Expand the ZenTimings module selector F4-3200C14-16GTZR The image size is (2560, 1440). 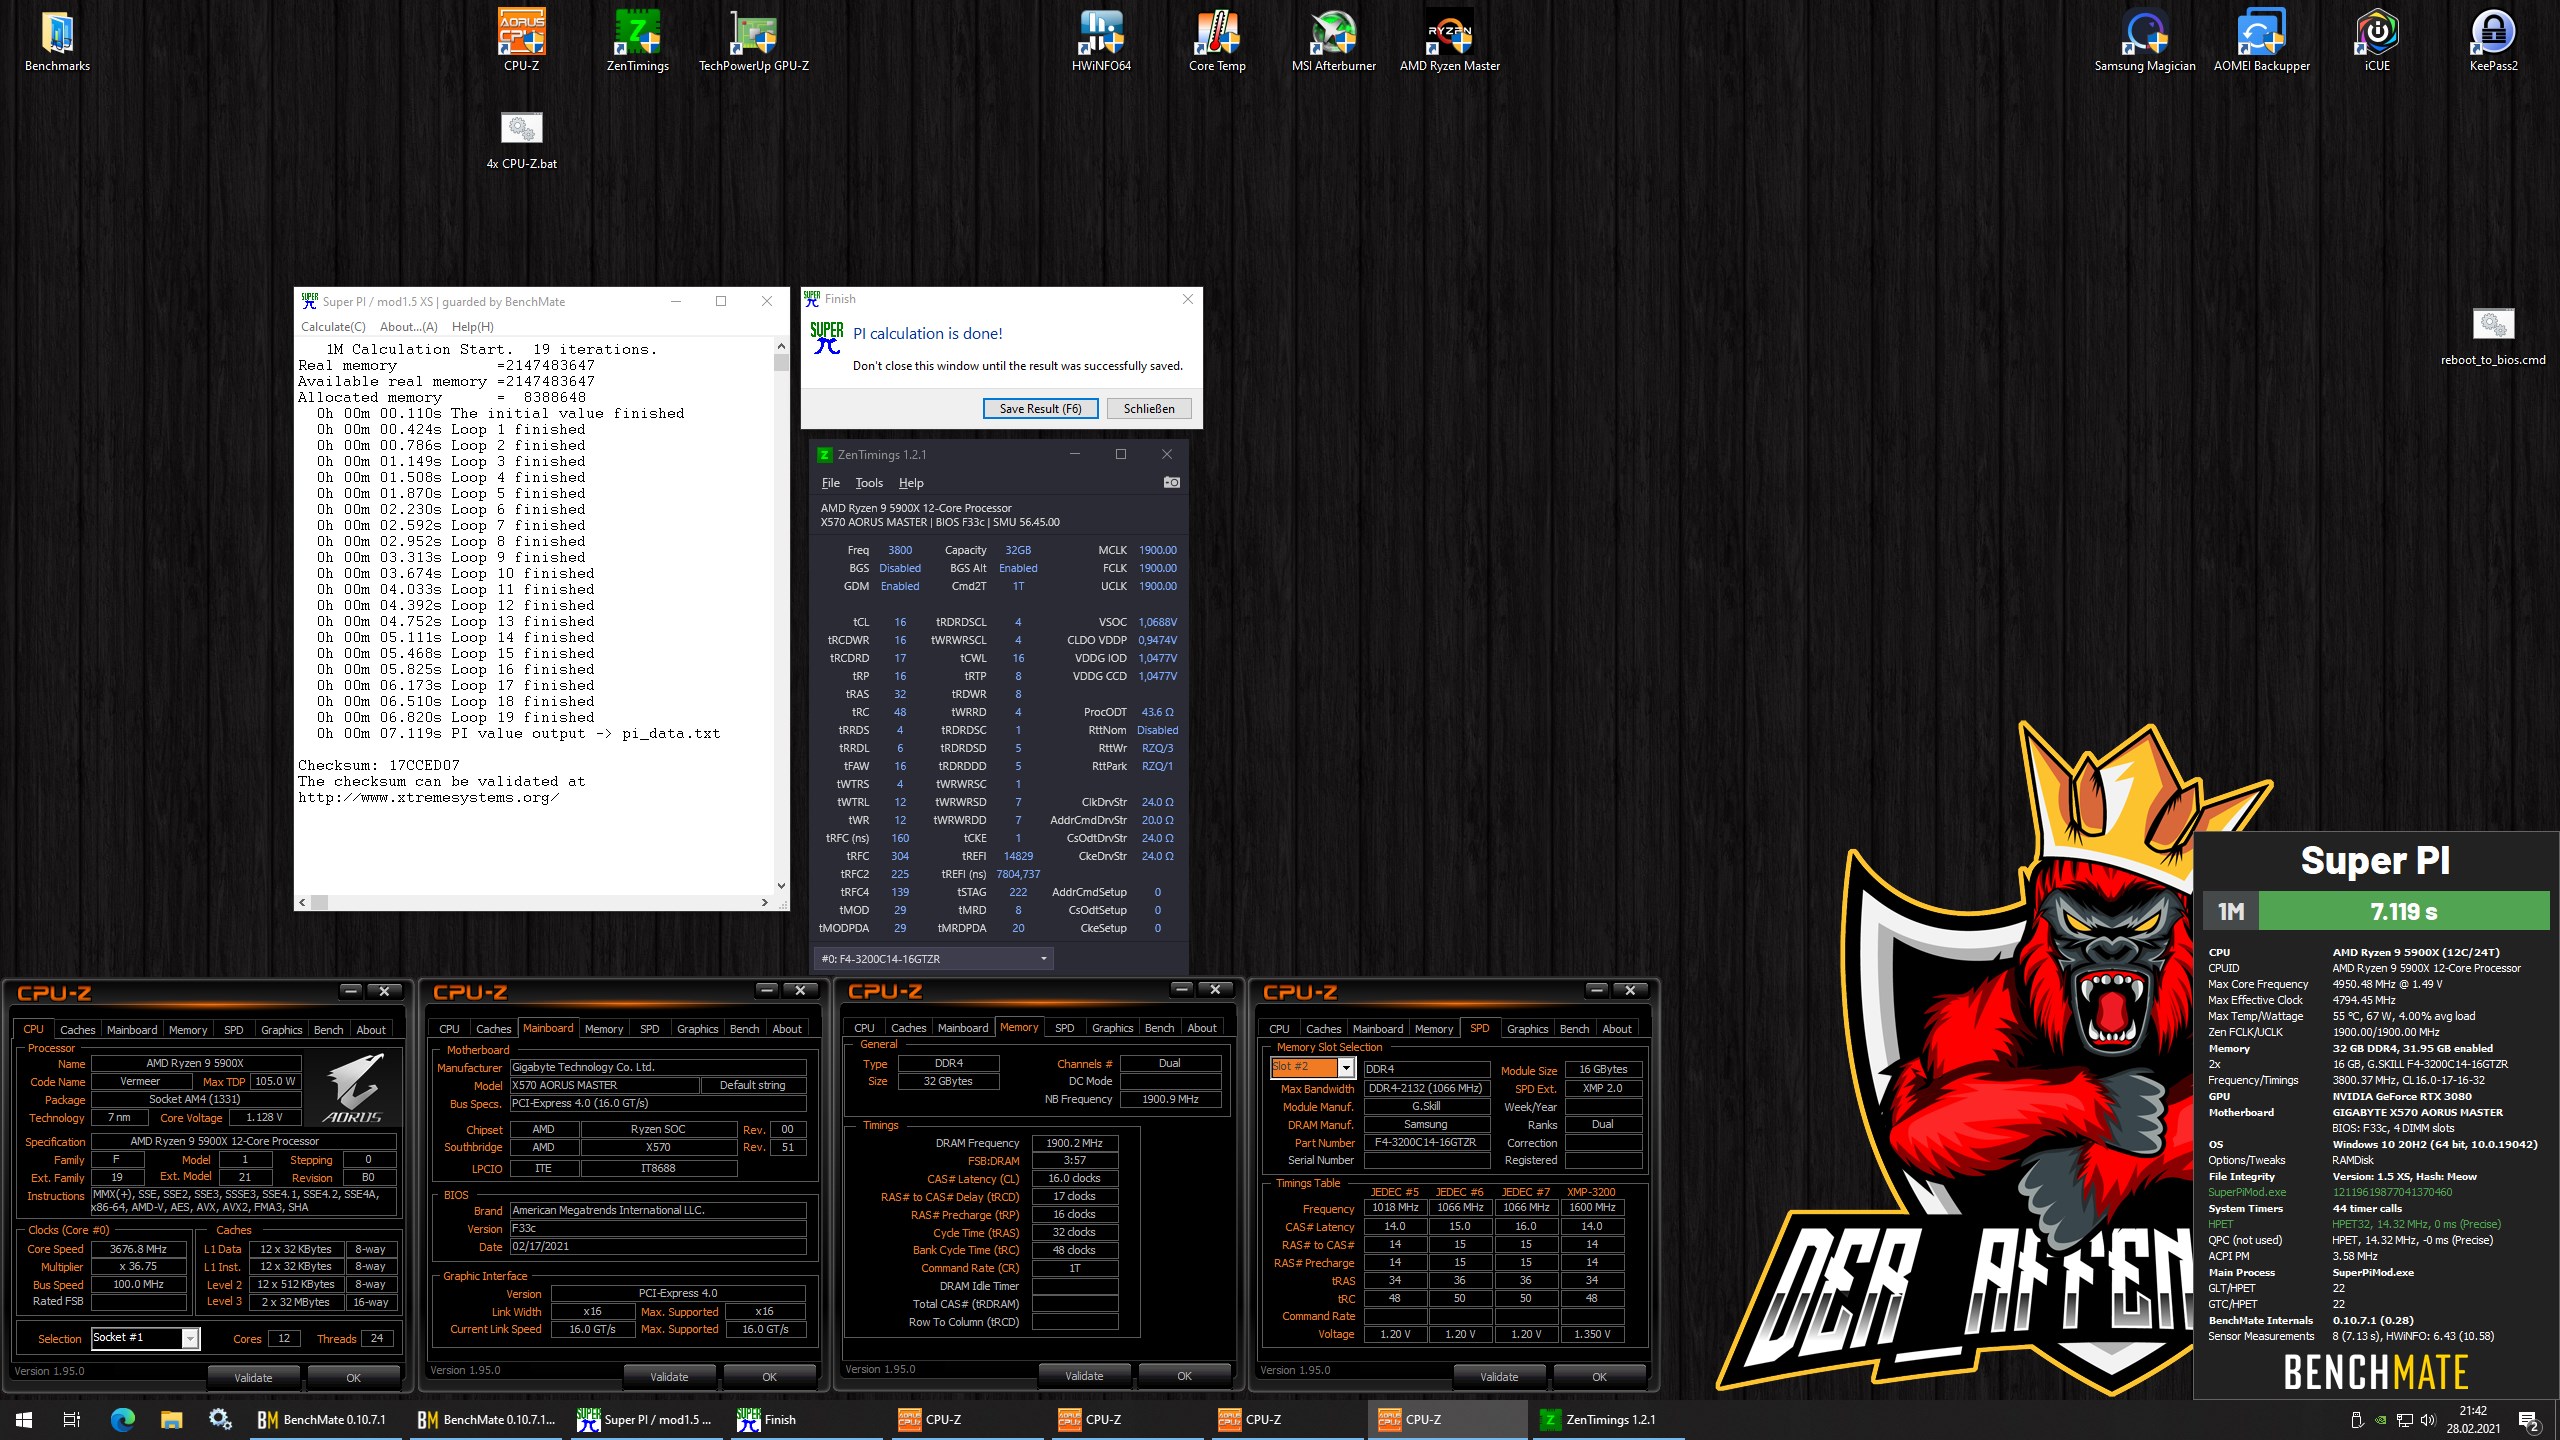933,958
